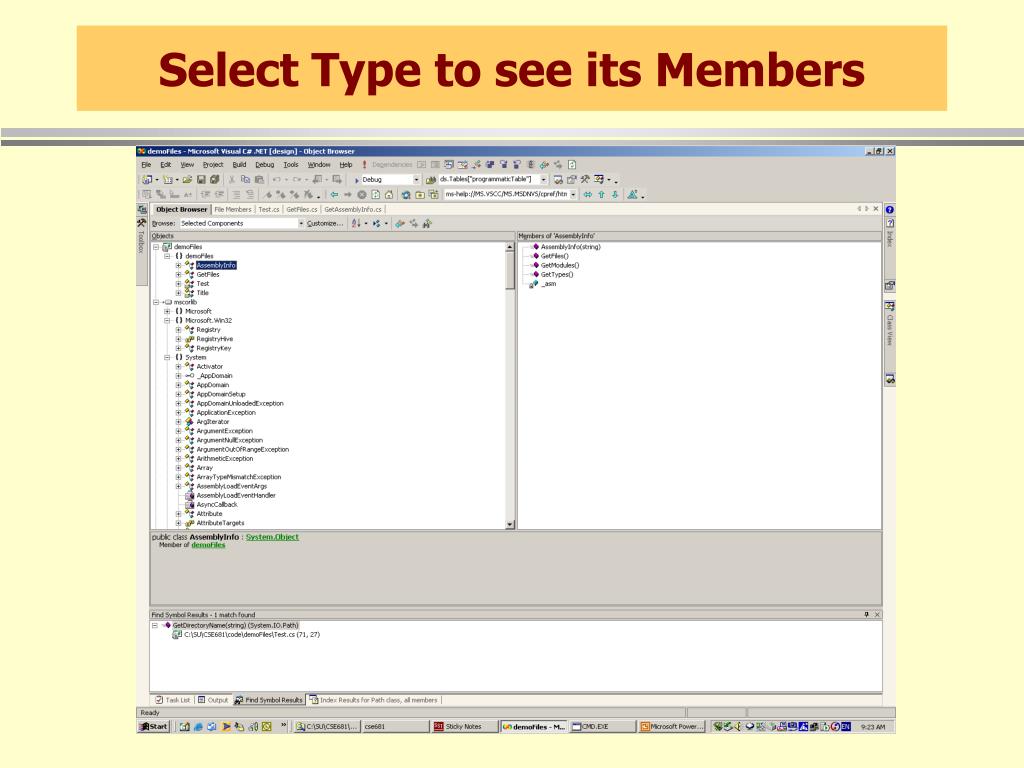Collapse the demoFiles assembly node
Viewport: 1024px width, 768px height.
point(156,248)
